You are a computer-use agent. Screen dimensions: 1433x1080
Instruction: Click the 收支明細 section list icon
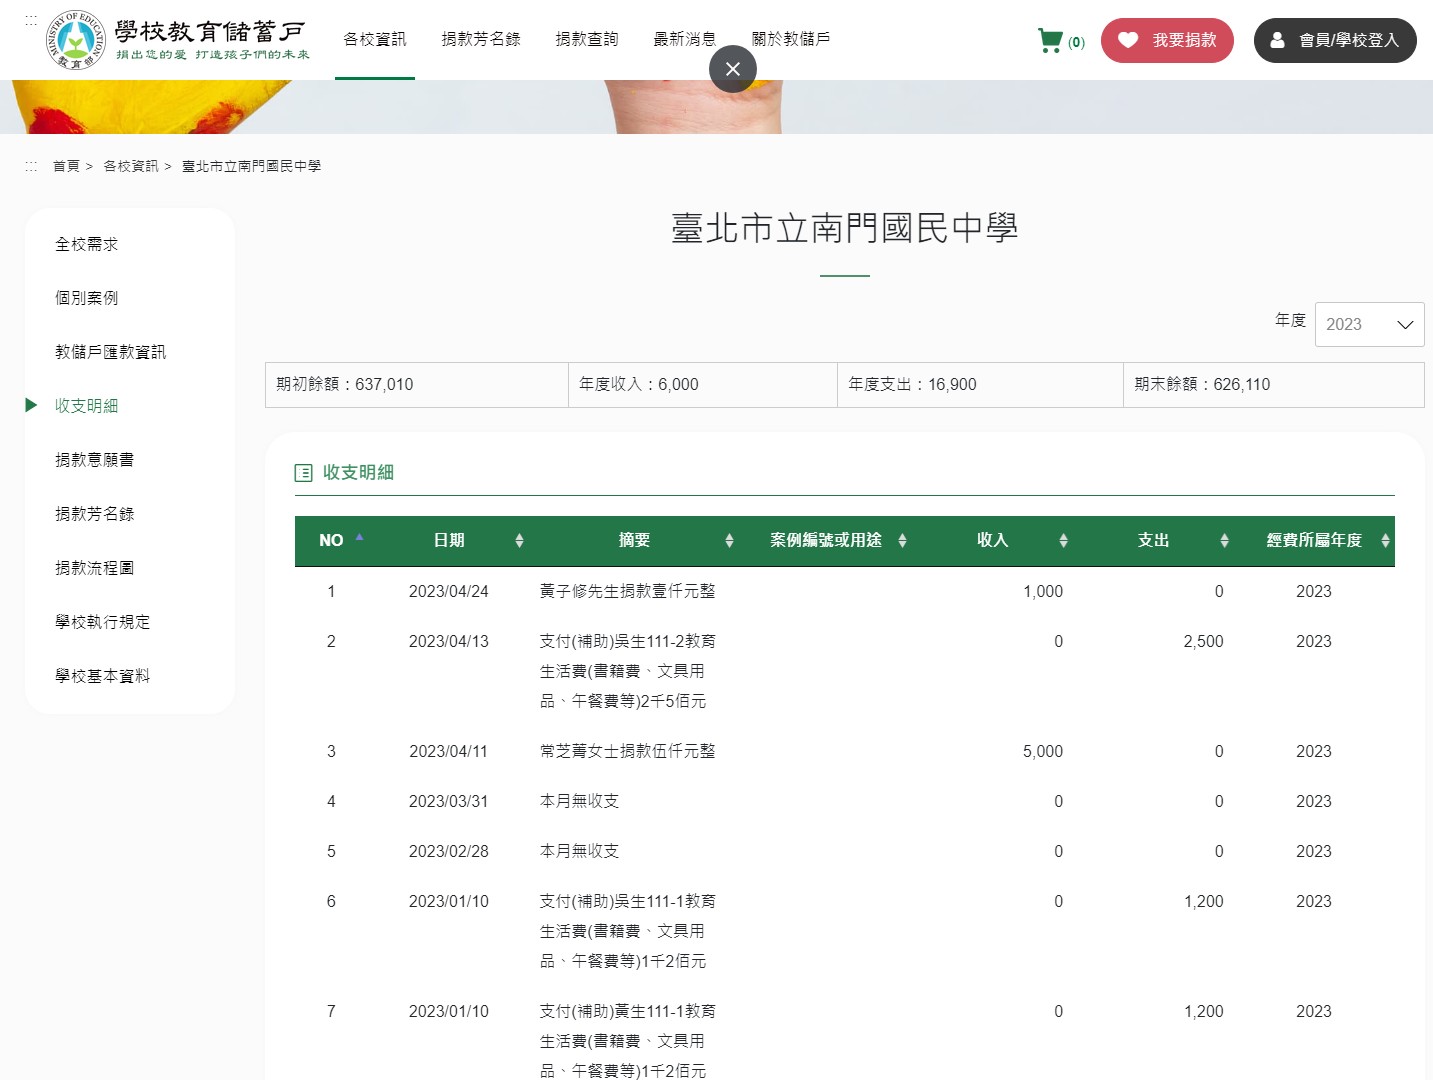304,473
